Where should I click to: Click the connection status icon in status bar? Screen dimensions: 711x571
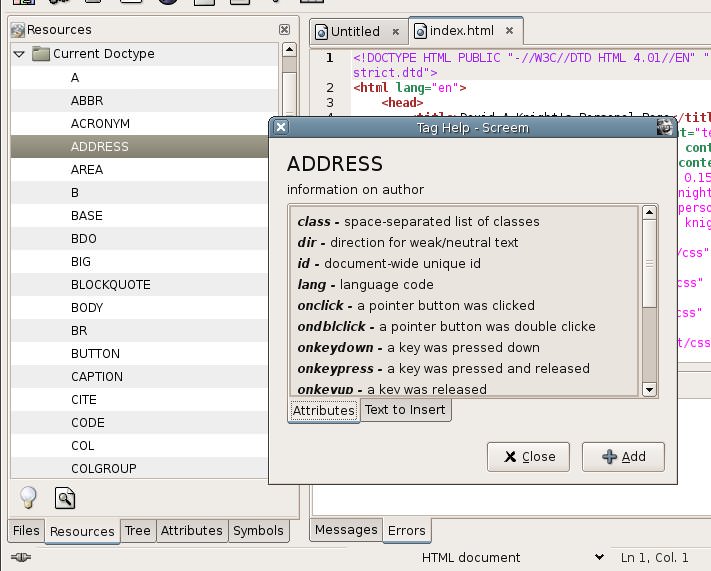(21, 557)
